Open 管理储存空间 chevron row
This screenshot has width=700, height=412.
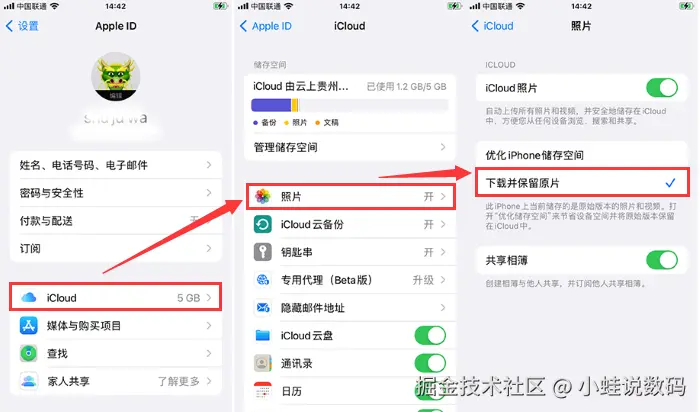pyautogui.click(x=350, y=147)
